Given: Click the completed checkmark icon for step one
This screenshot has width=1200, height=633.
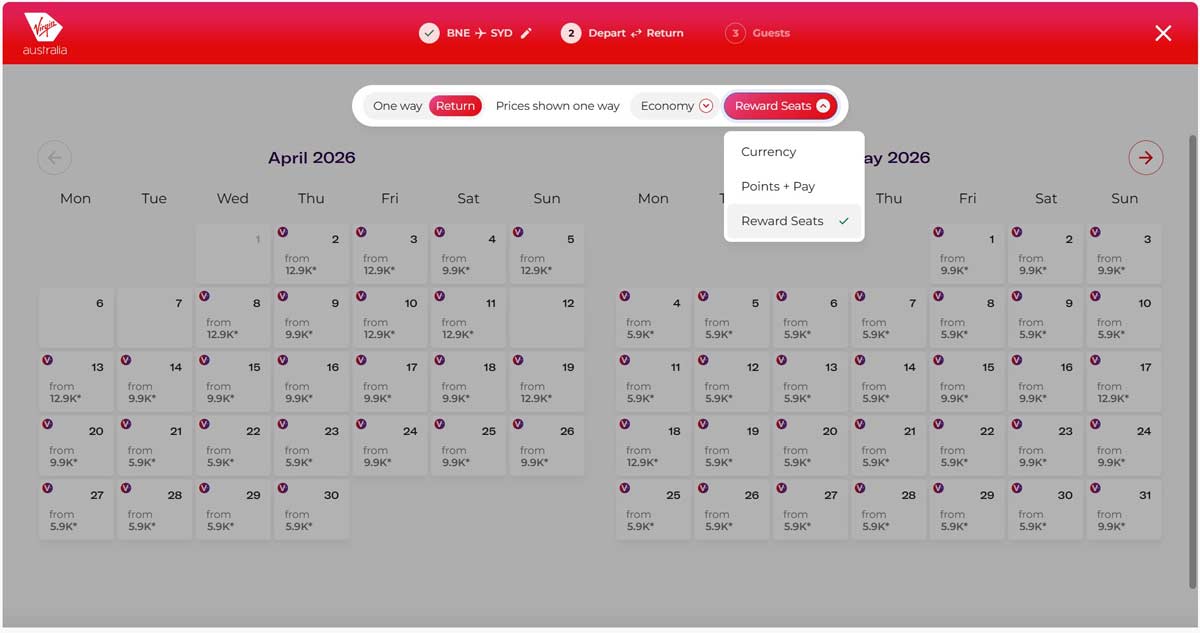Looking at the screenshot, I should pyautogui.click(x=429, y=33).
